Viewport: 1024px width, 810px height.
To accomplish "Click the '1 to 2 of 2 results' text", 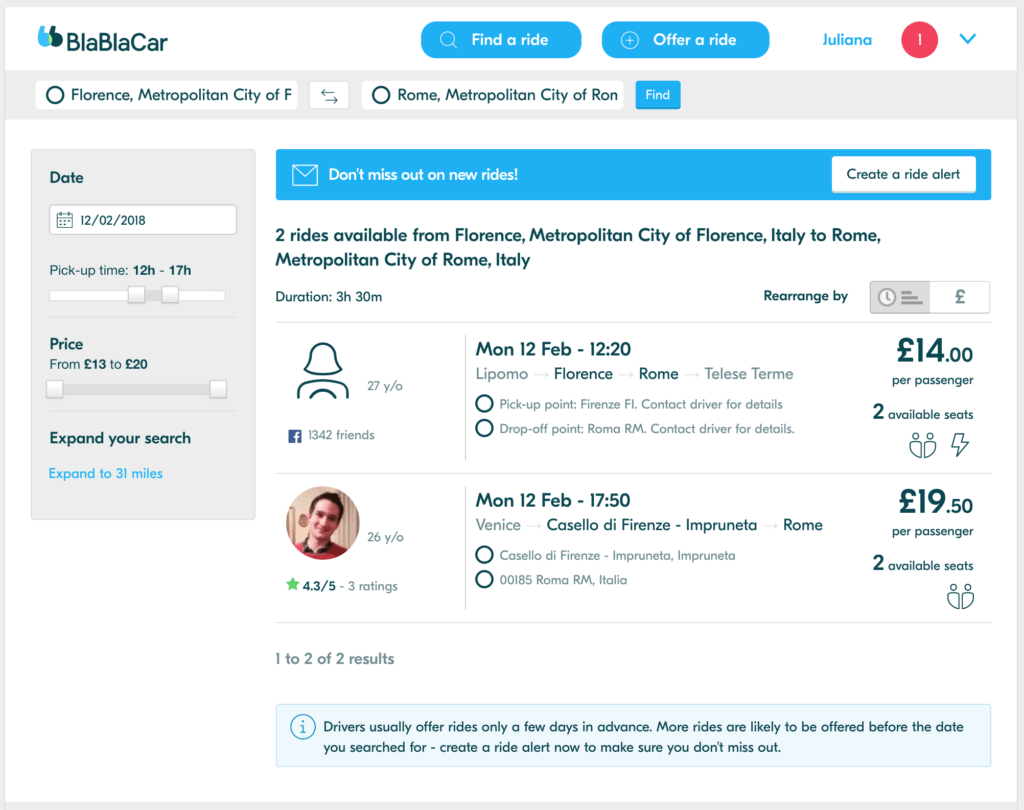I will [x=335, y=658].
